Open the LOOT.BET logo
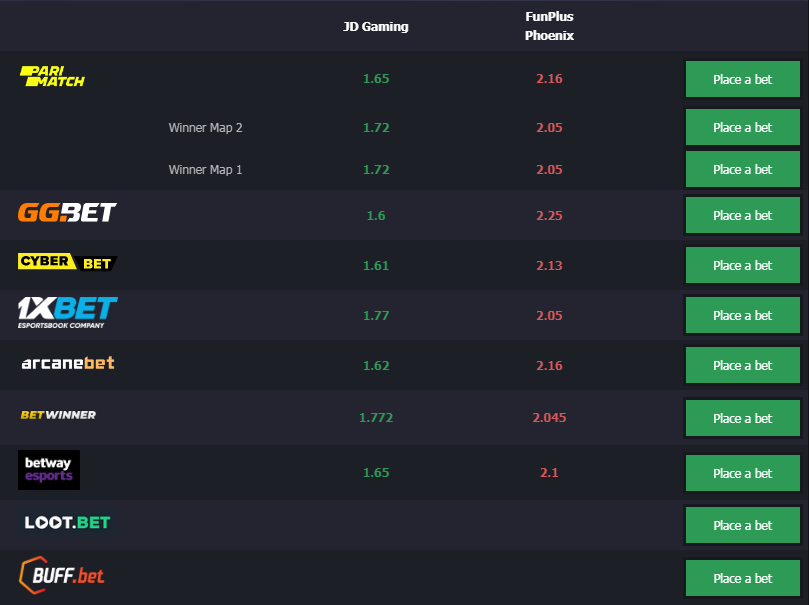 (68, 522)
